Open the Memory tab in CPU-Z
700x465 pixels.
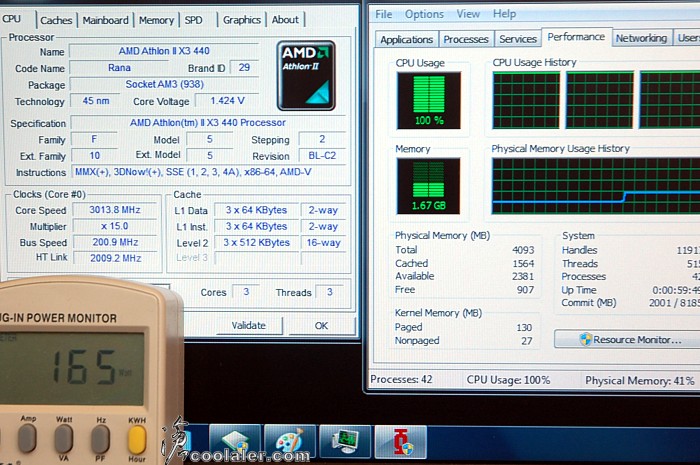click(156, 20)
